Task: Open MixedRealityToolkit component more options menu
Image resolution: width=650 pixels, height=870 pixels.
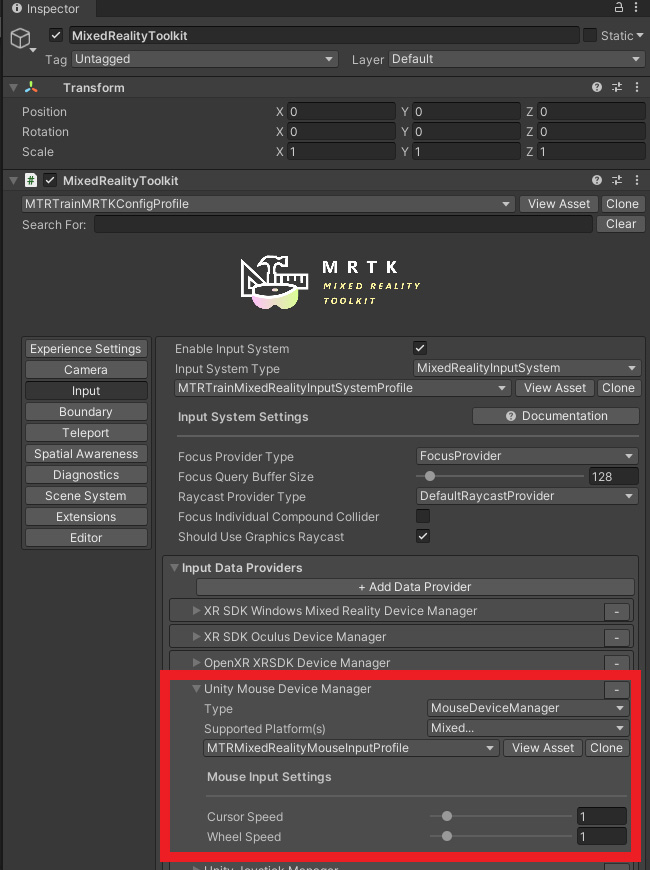Action: pos(637,180)
